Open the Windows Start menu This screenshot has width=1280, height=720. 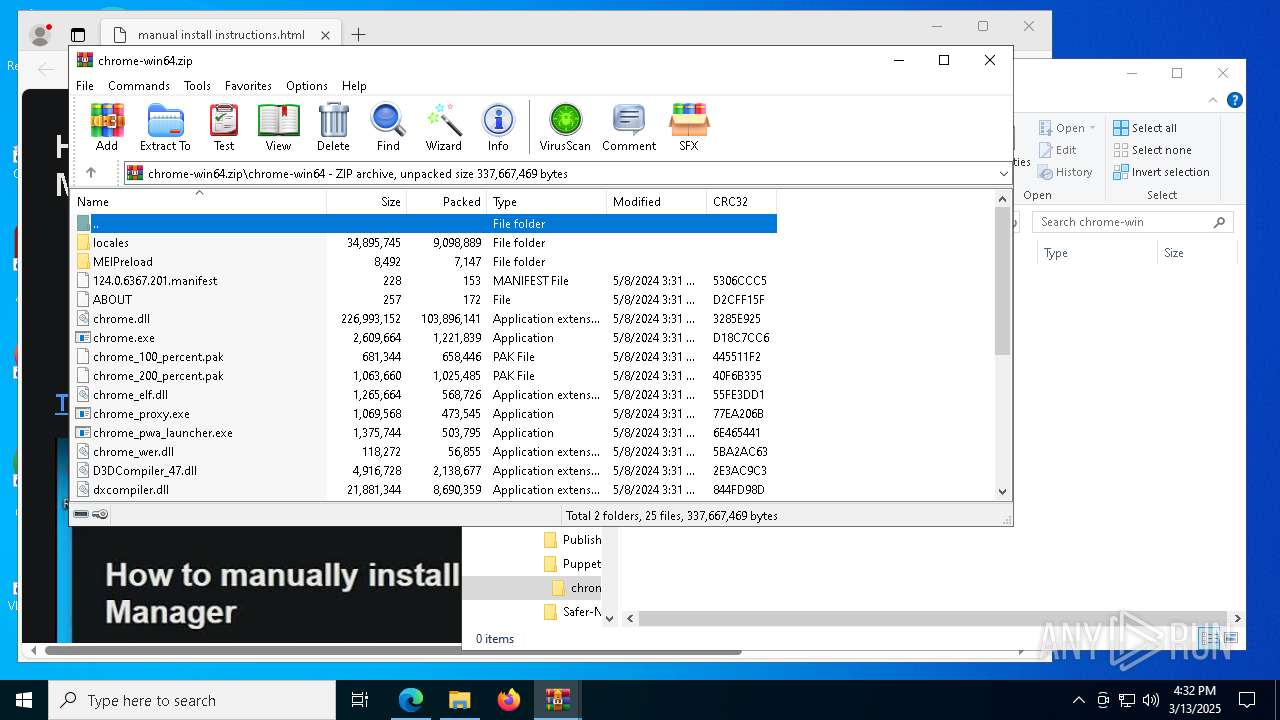(24, 700)
